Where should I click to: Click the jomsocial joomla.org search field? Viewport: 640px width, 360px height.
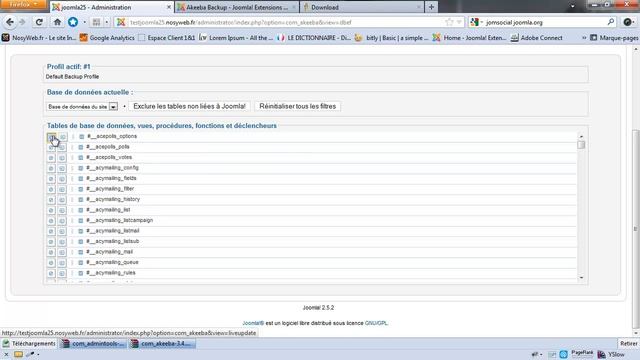(544, 22)
